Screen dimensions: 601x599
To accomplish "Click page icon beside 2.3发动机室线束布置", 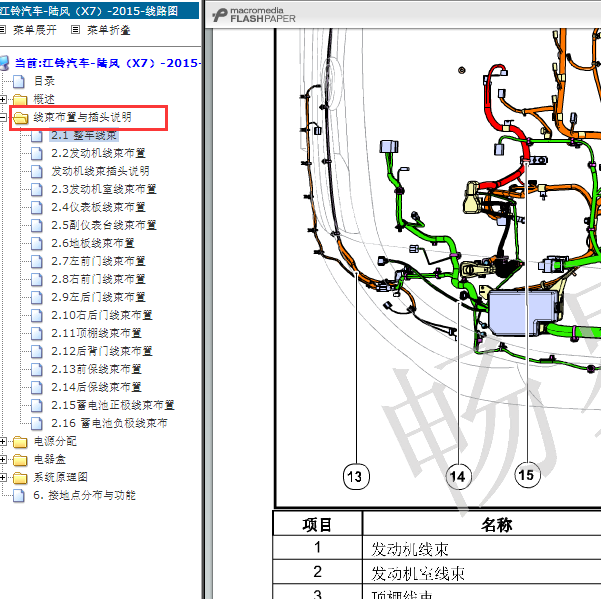I will [37, 189].
